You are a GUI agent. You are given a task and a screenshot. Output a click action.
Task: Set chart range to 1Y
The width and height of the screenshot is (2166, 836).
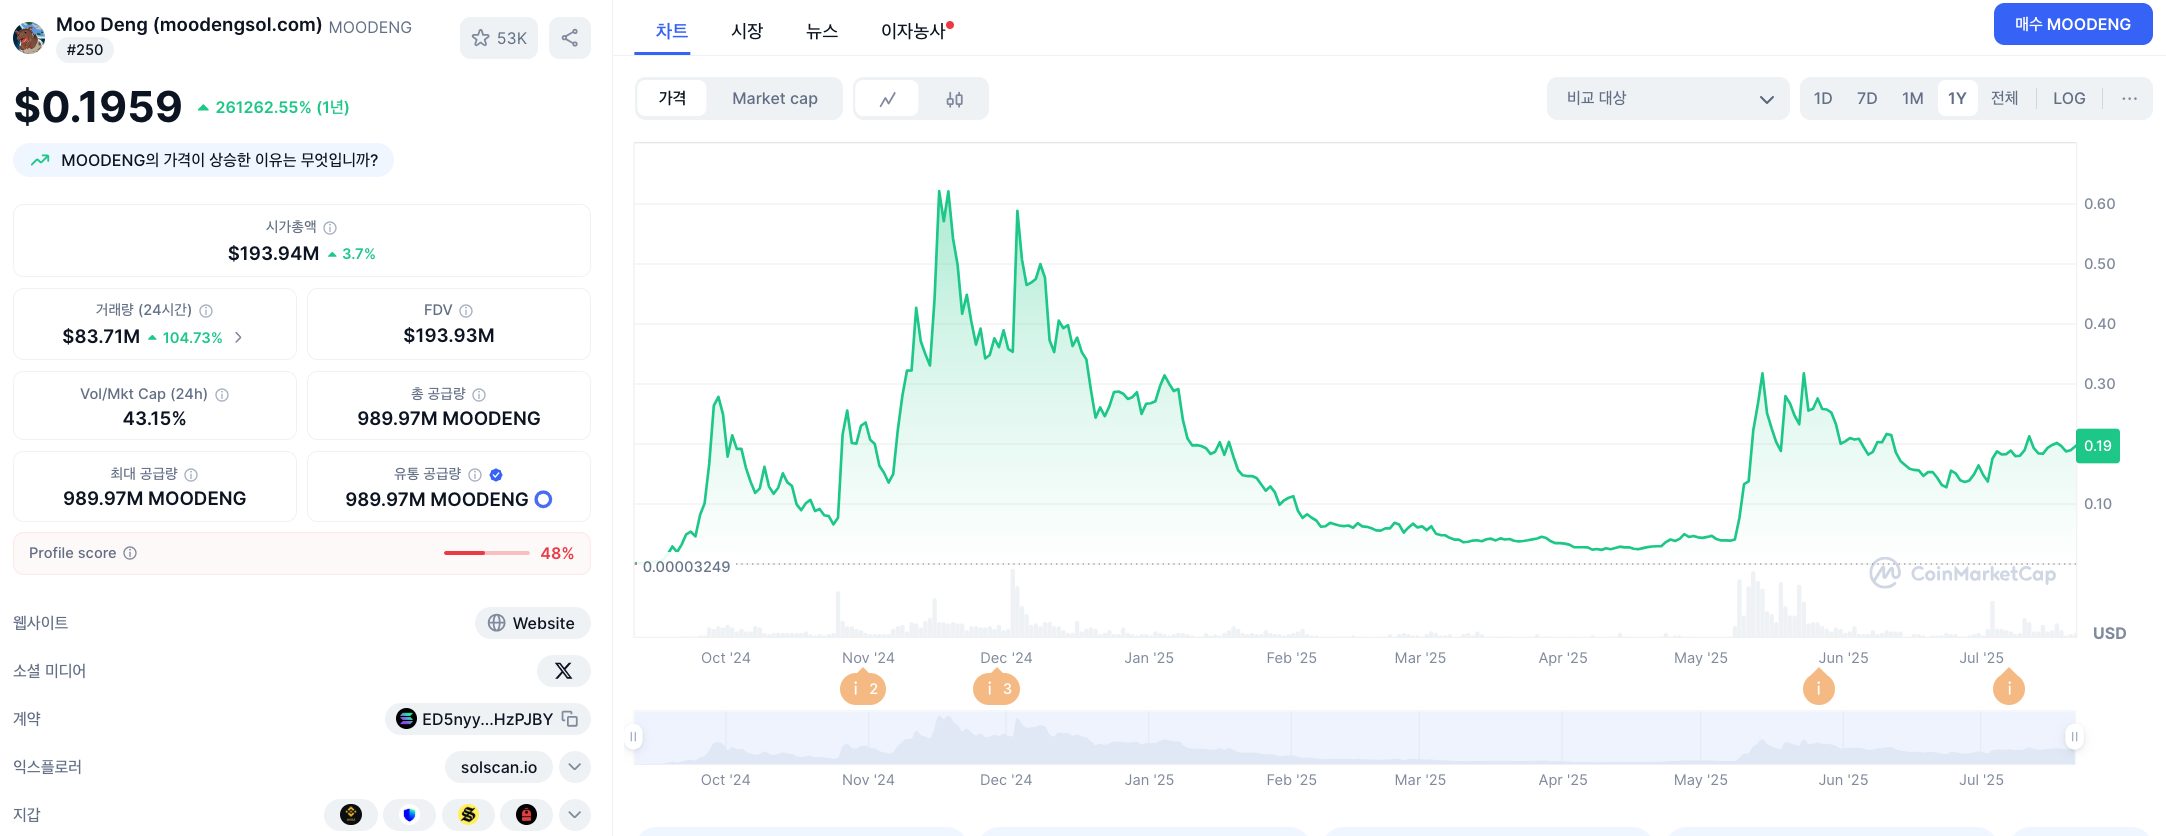(1957, 98)
